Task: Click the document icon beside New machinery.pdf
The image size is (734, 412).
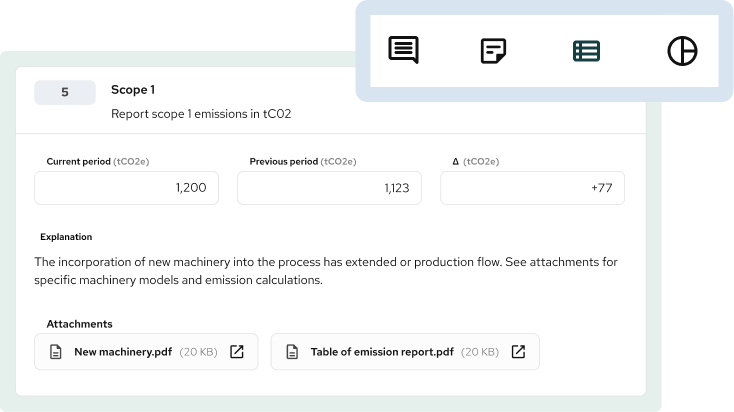Action: (x=57, y=352)
